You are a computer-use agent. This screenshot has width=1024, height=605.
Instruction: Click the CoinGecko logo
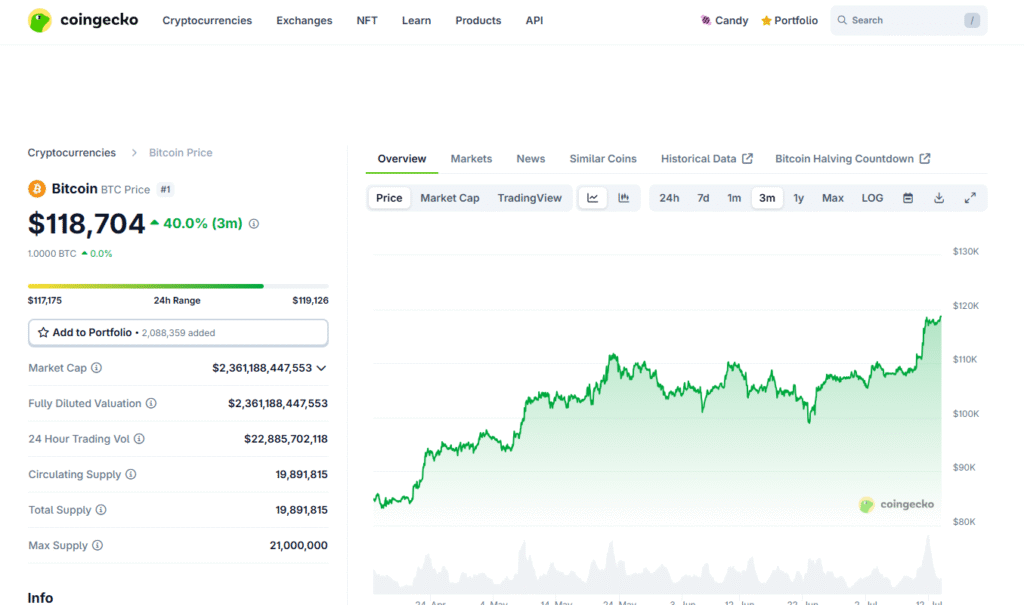83,20
